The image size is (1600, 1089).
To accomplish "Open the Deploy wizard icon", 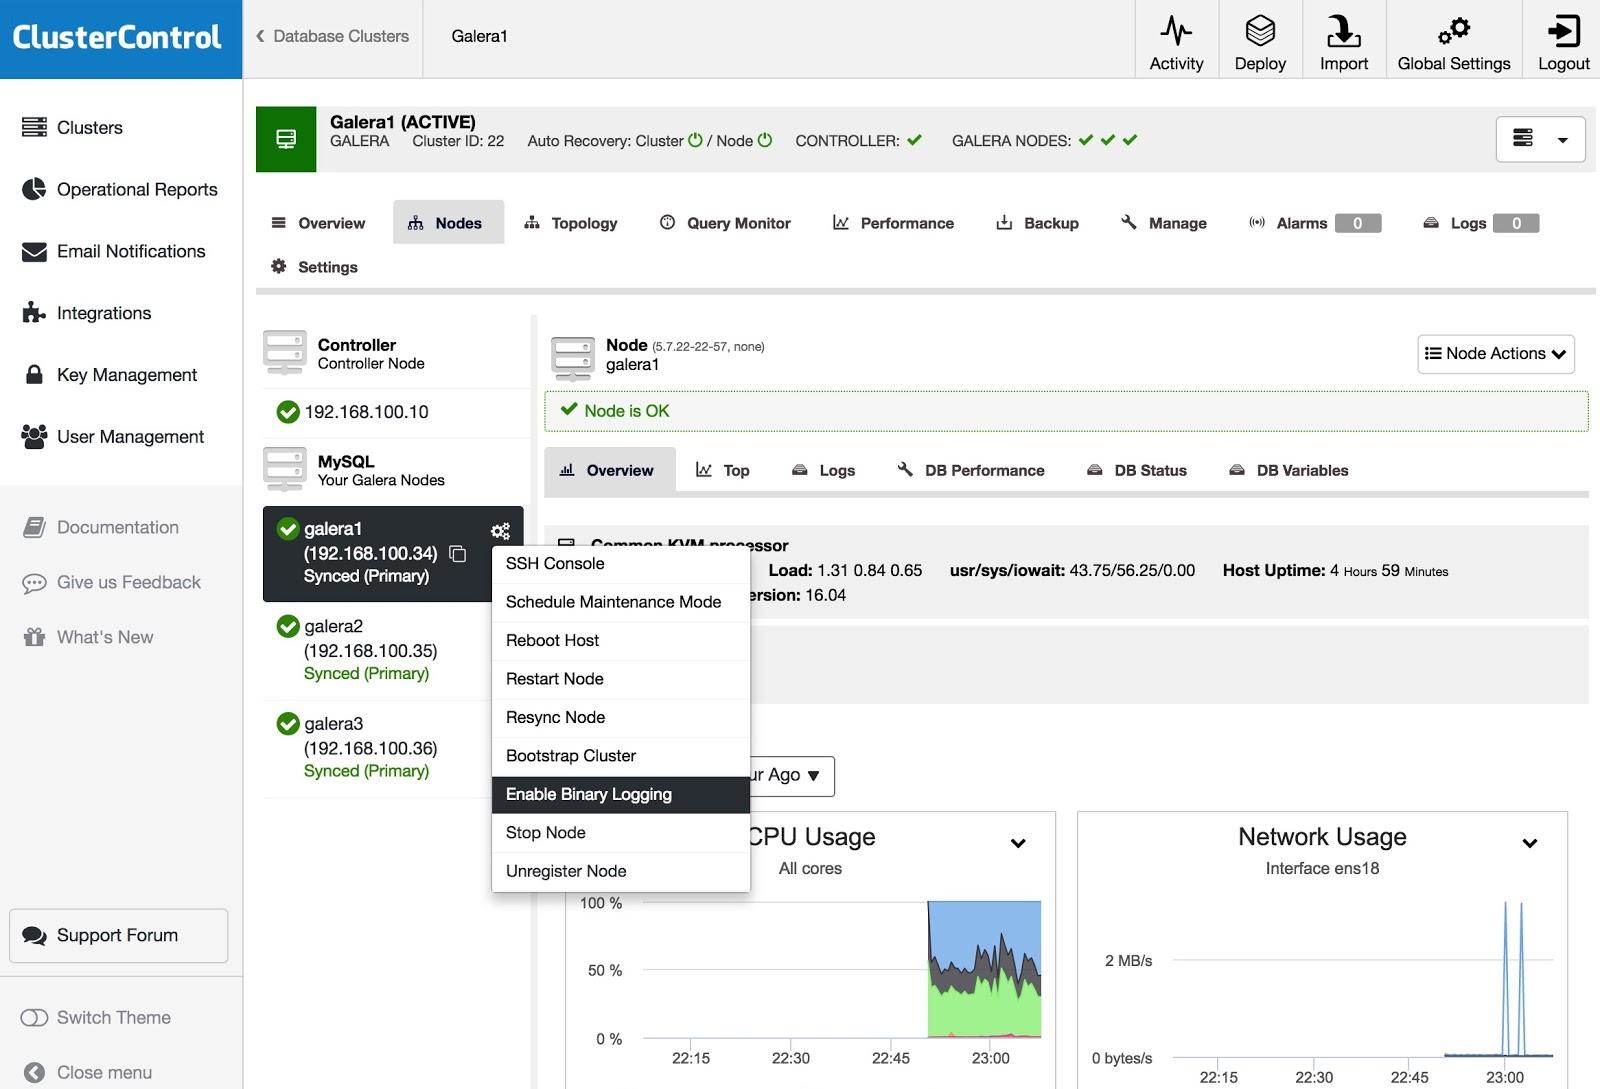I will 1260,31.
